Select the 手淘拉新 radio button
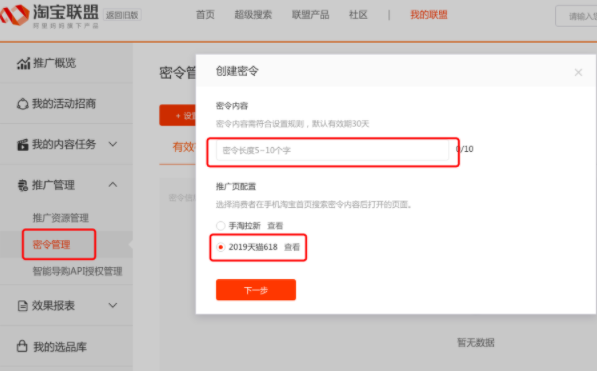 [x=220, y=225]
